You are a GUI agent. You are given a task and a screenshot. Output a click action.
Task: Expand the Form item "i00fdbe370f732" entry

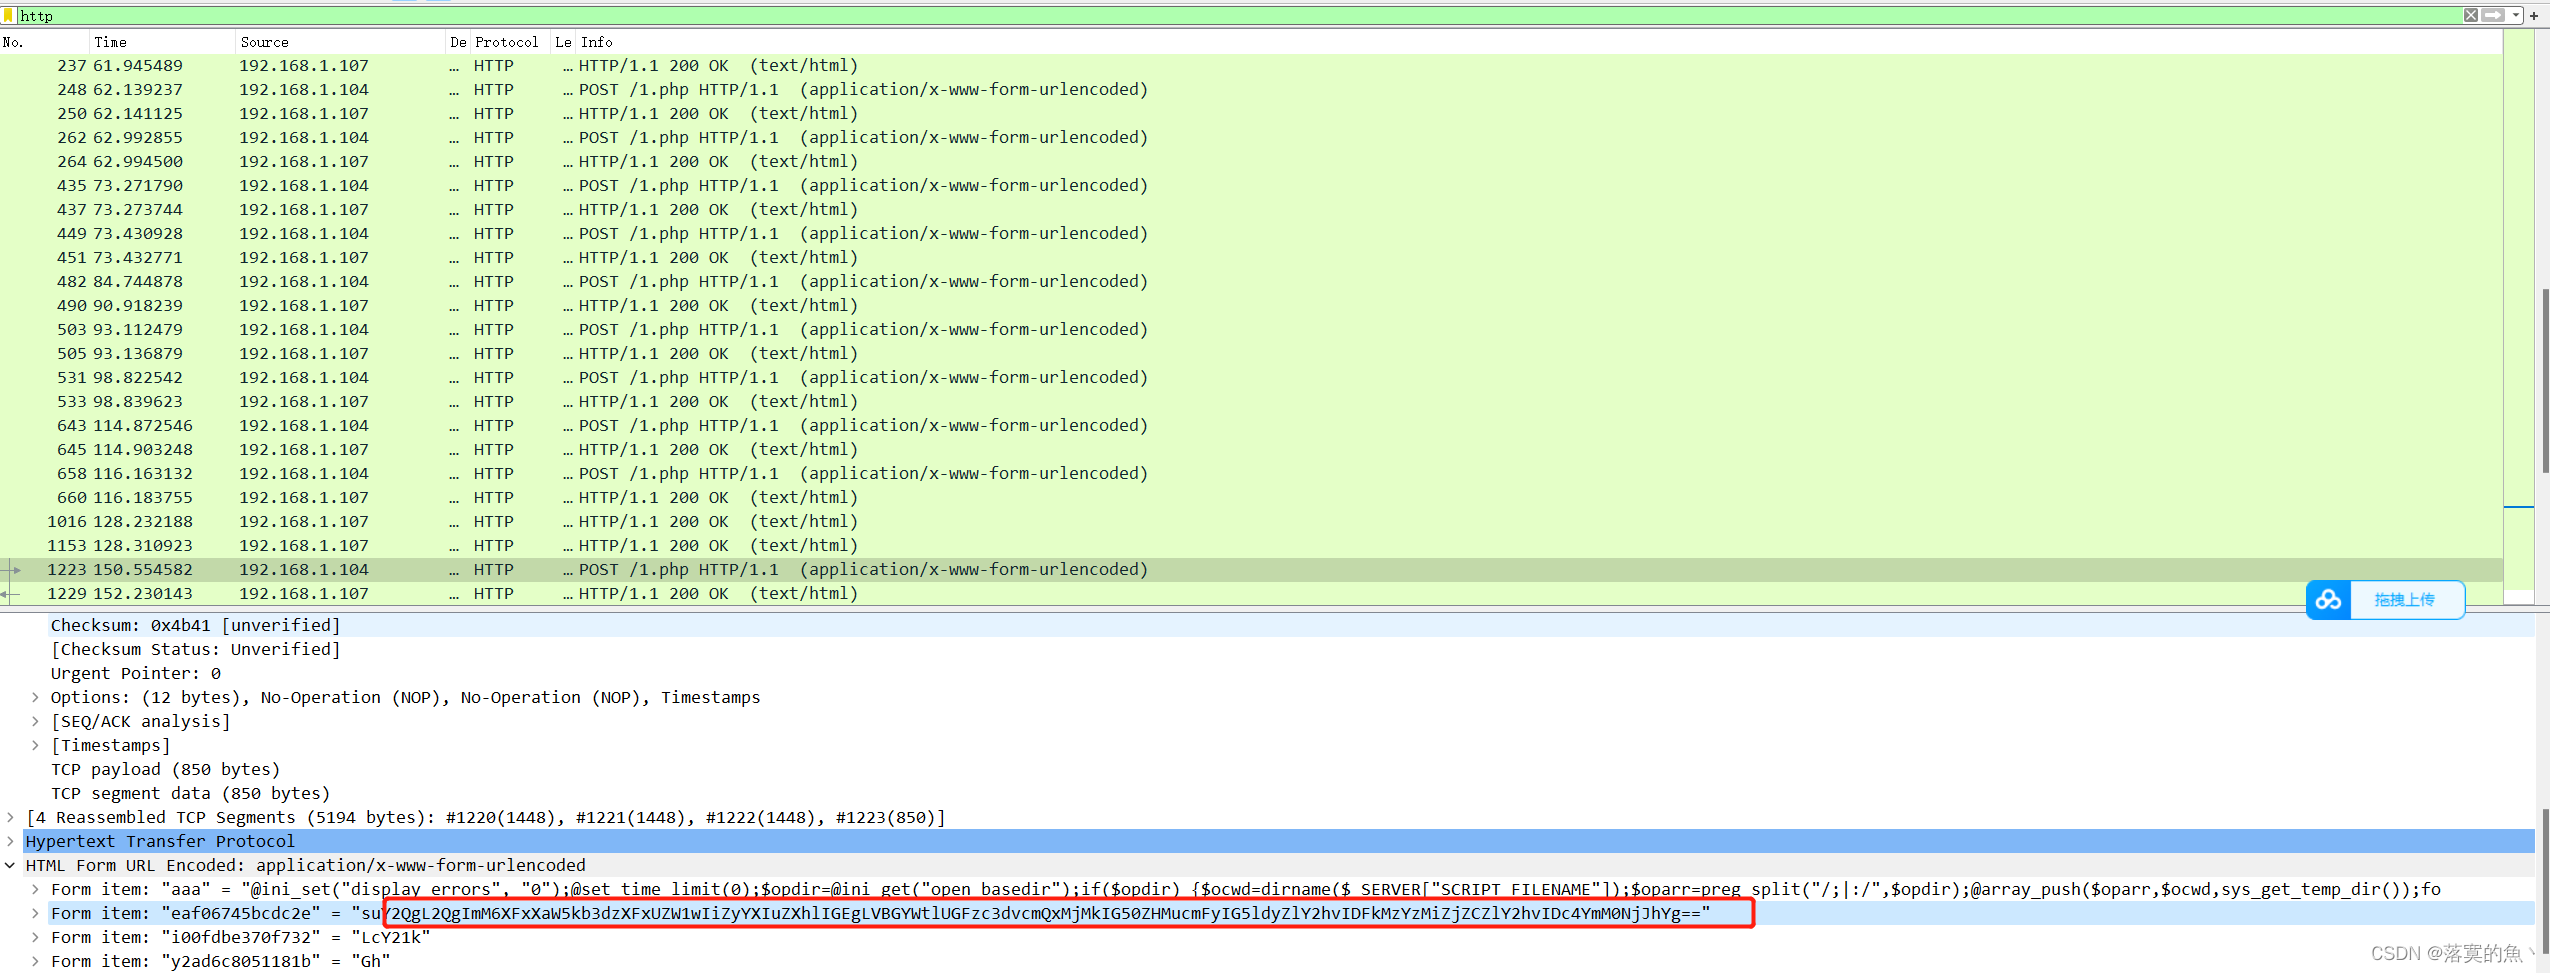click(x=35, y=937)
